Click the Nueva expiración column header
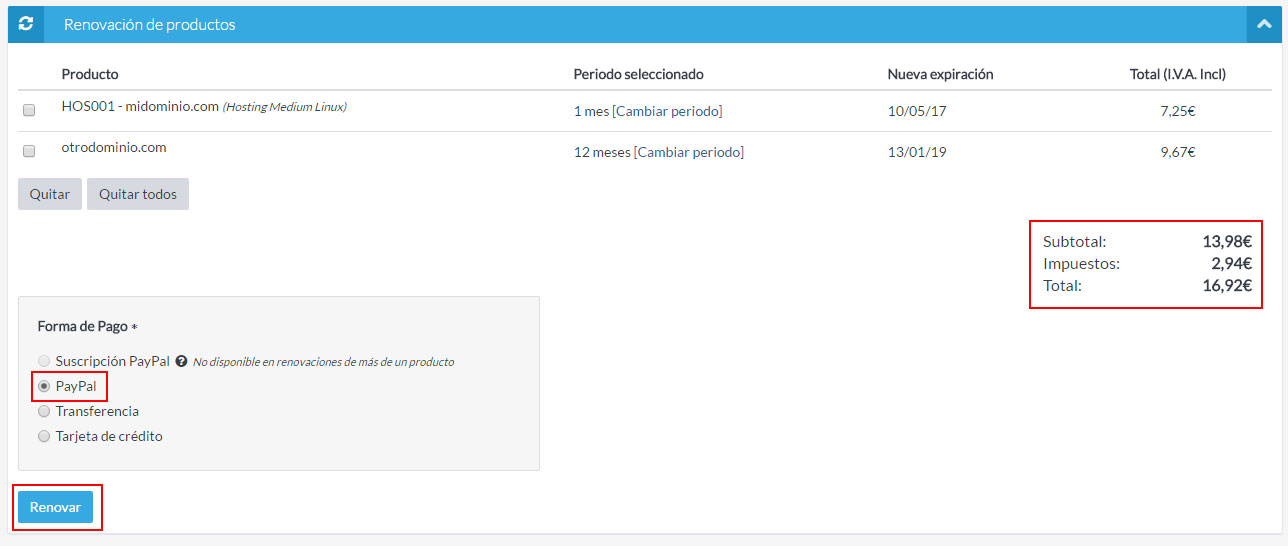The height and width of the screenshot is (546, 1288). click(940, 74)
